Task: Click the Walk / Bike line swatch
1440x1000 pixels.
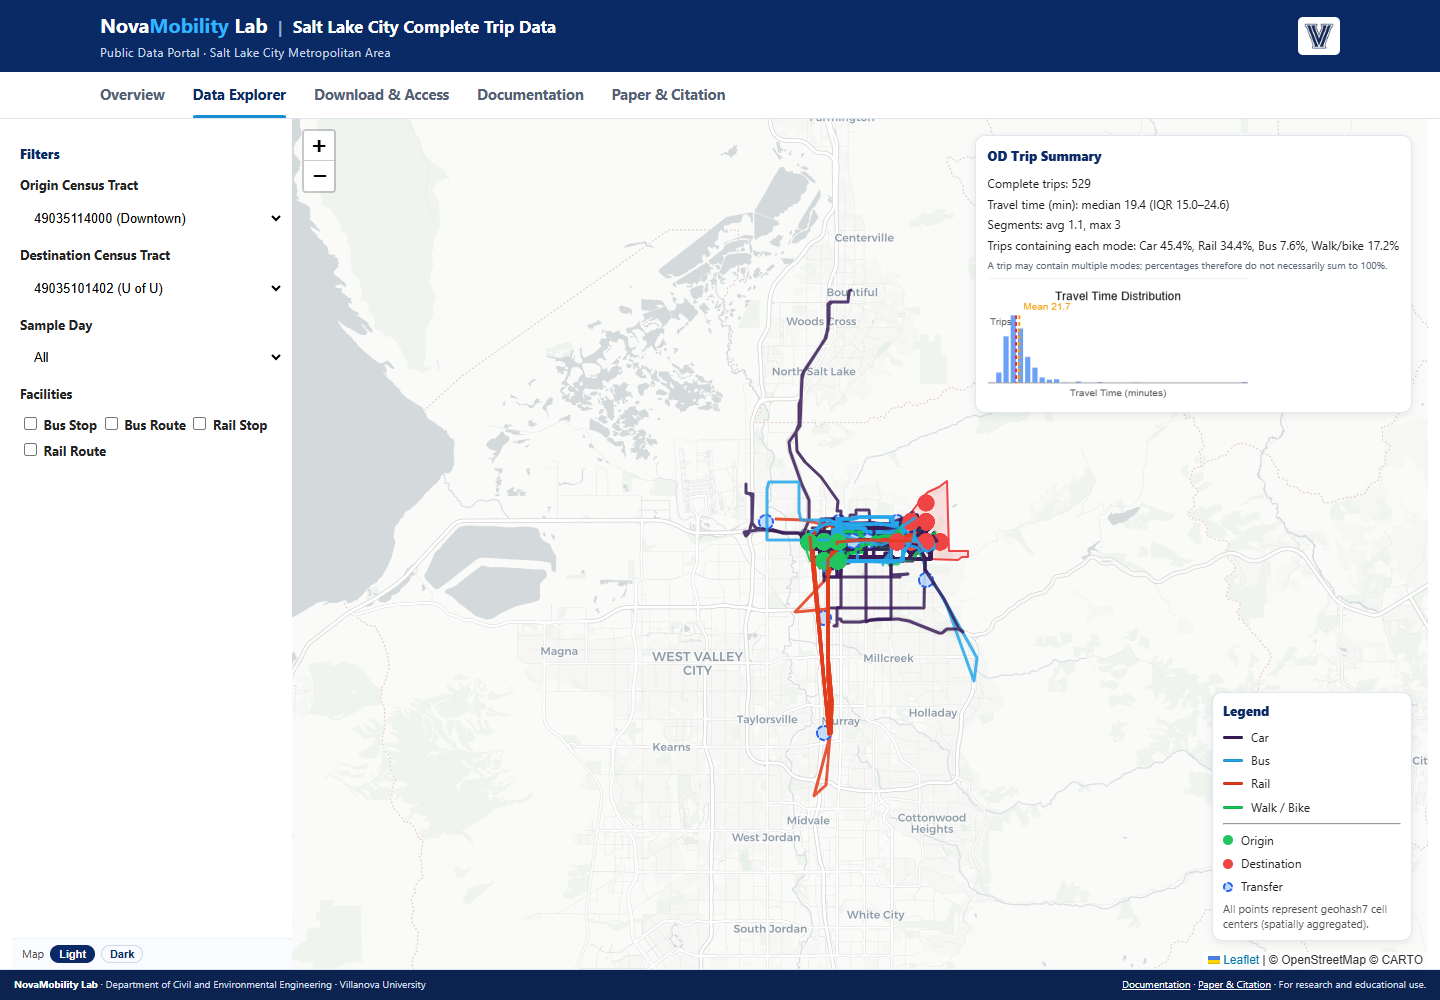Action: [x=1233, y=808]
